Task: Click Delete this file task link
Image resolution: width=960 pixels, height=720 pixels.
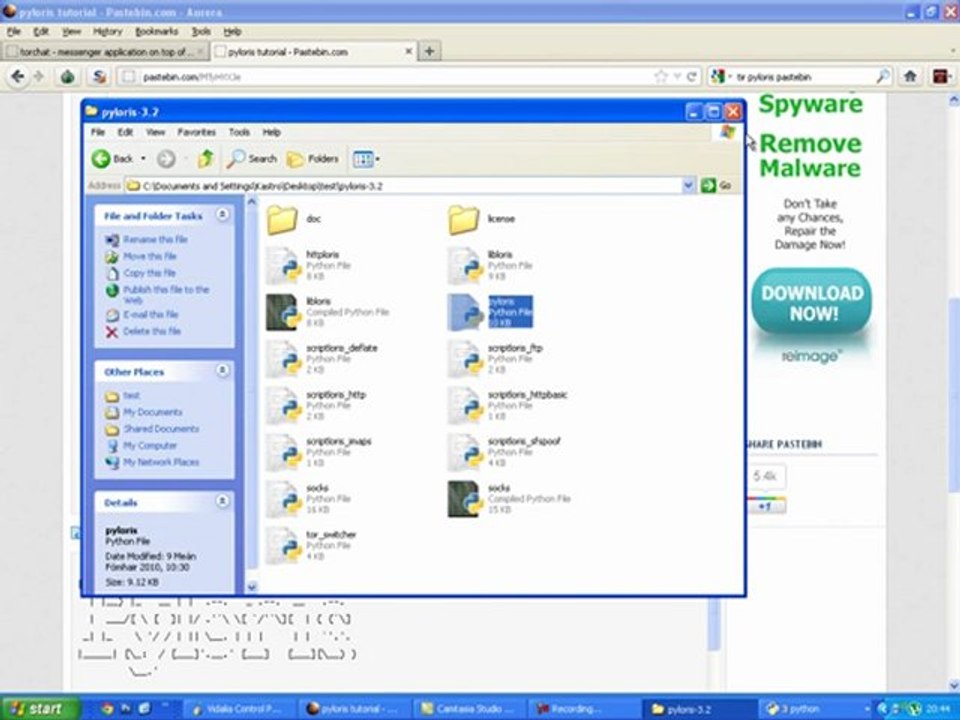Action: [143, 331]
